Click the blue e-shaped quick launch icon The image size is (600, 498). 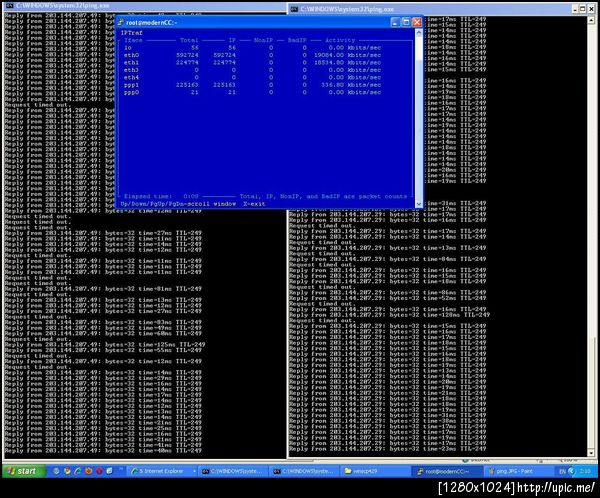(x=78, y=471)
